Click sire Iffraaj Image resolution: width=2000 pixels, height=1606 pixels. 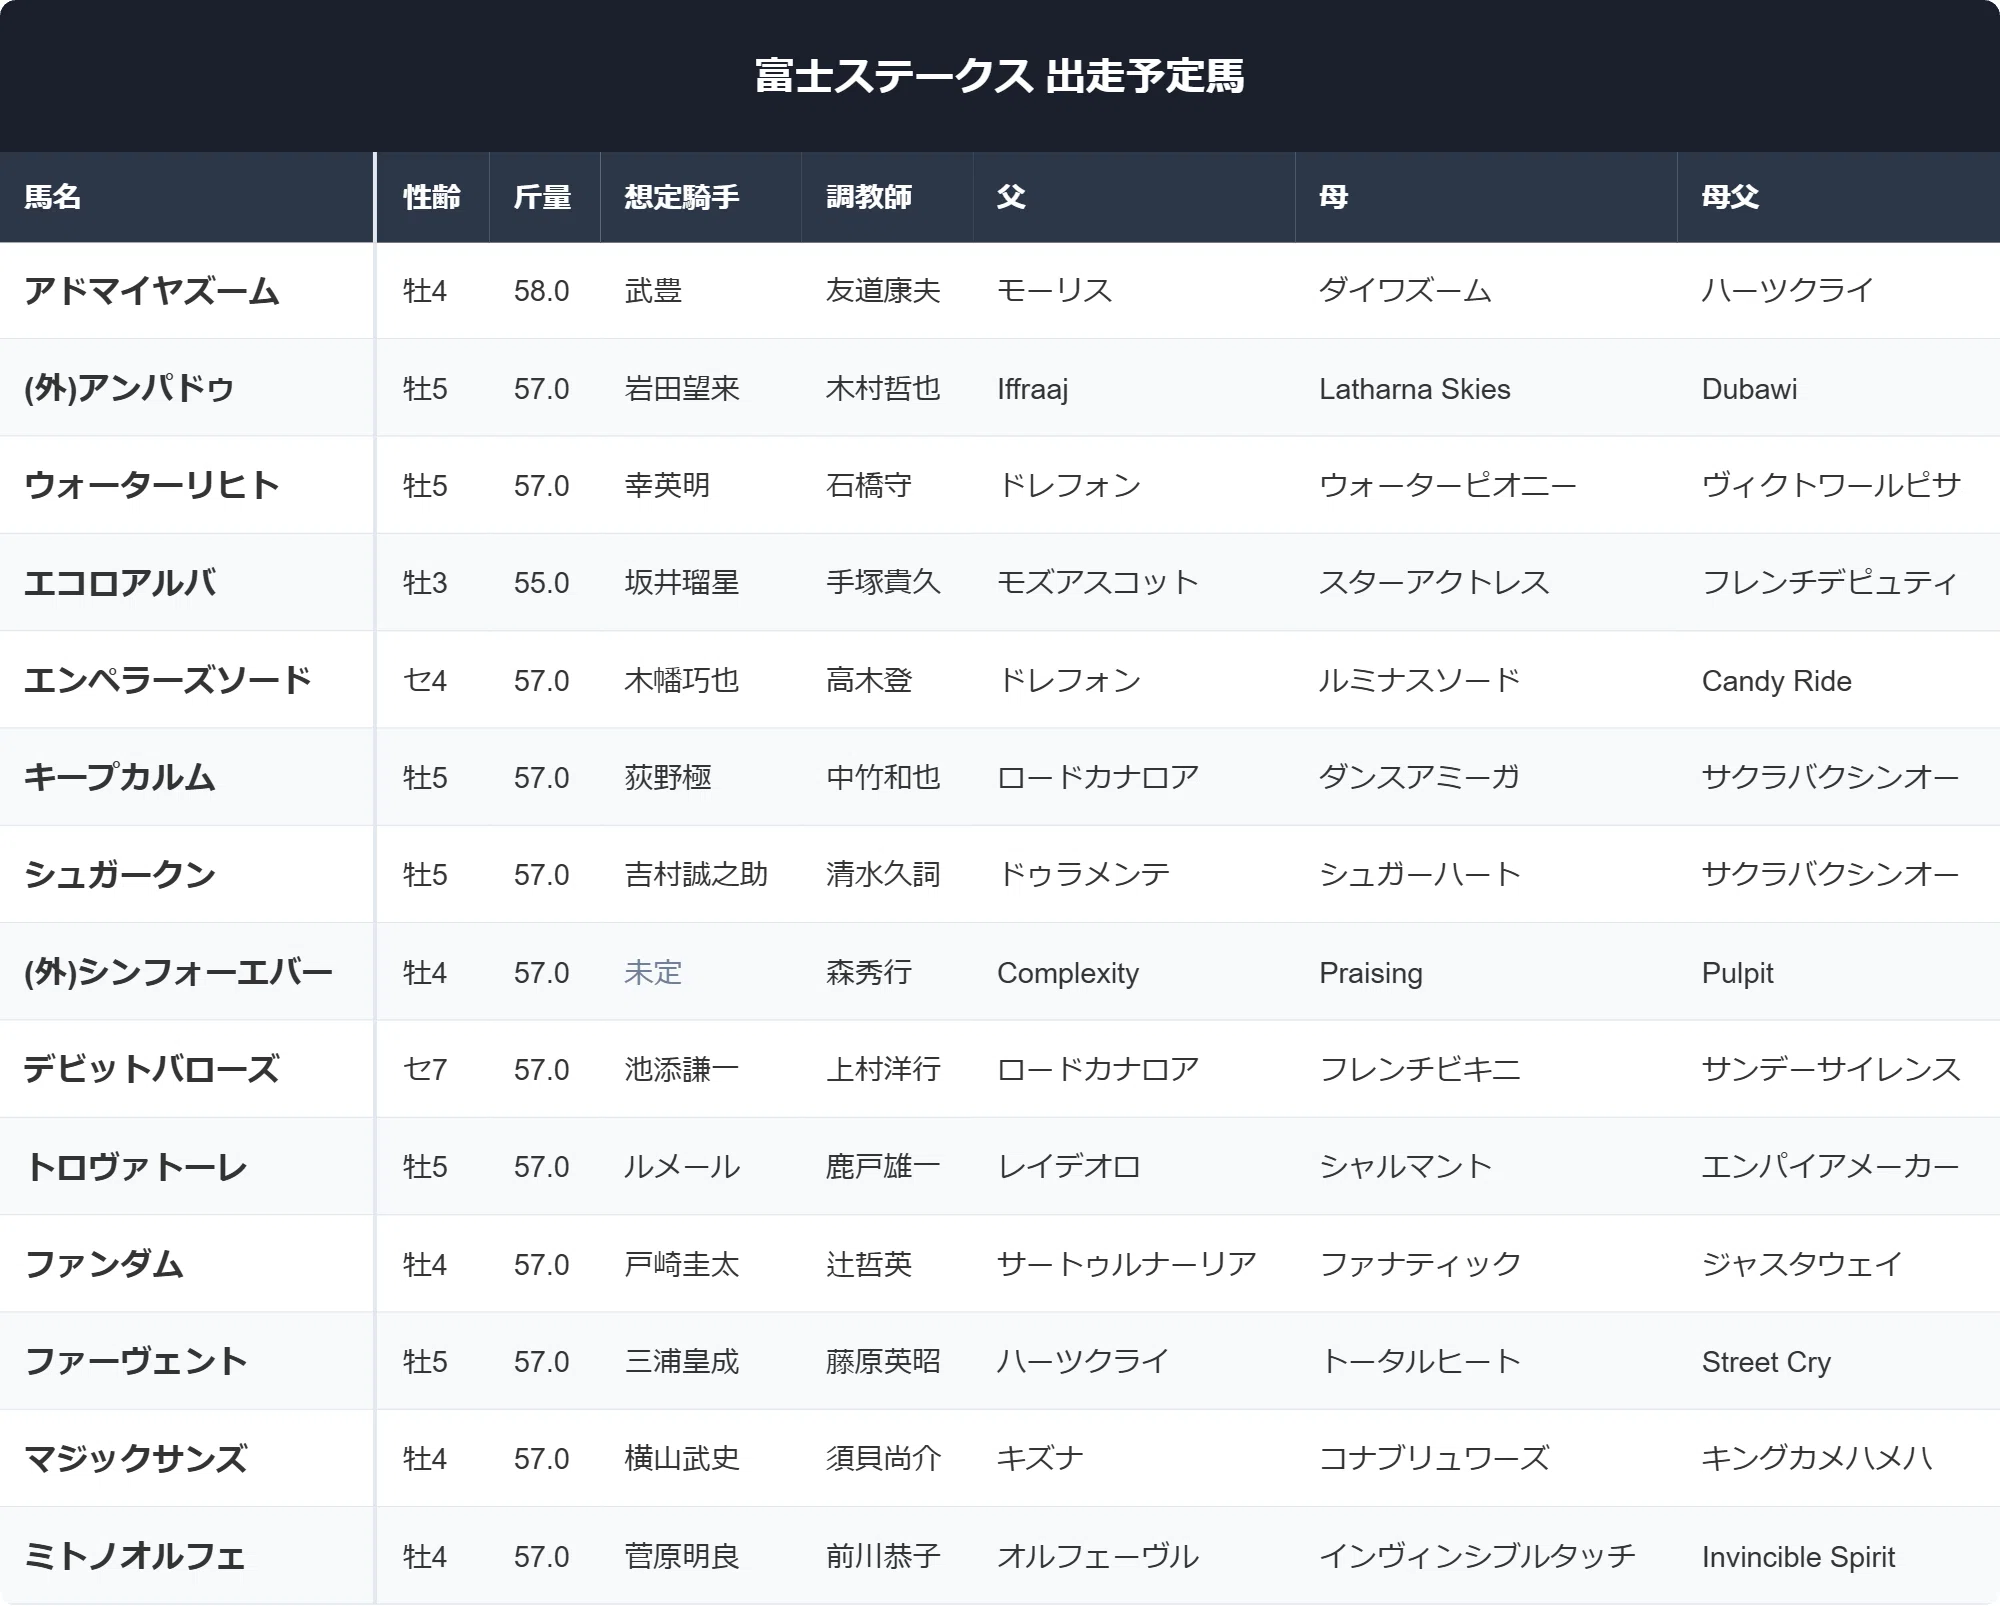1032,389
